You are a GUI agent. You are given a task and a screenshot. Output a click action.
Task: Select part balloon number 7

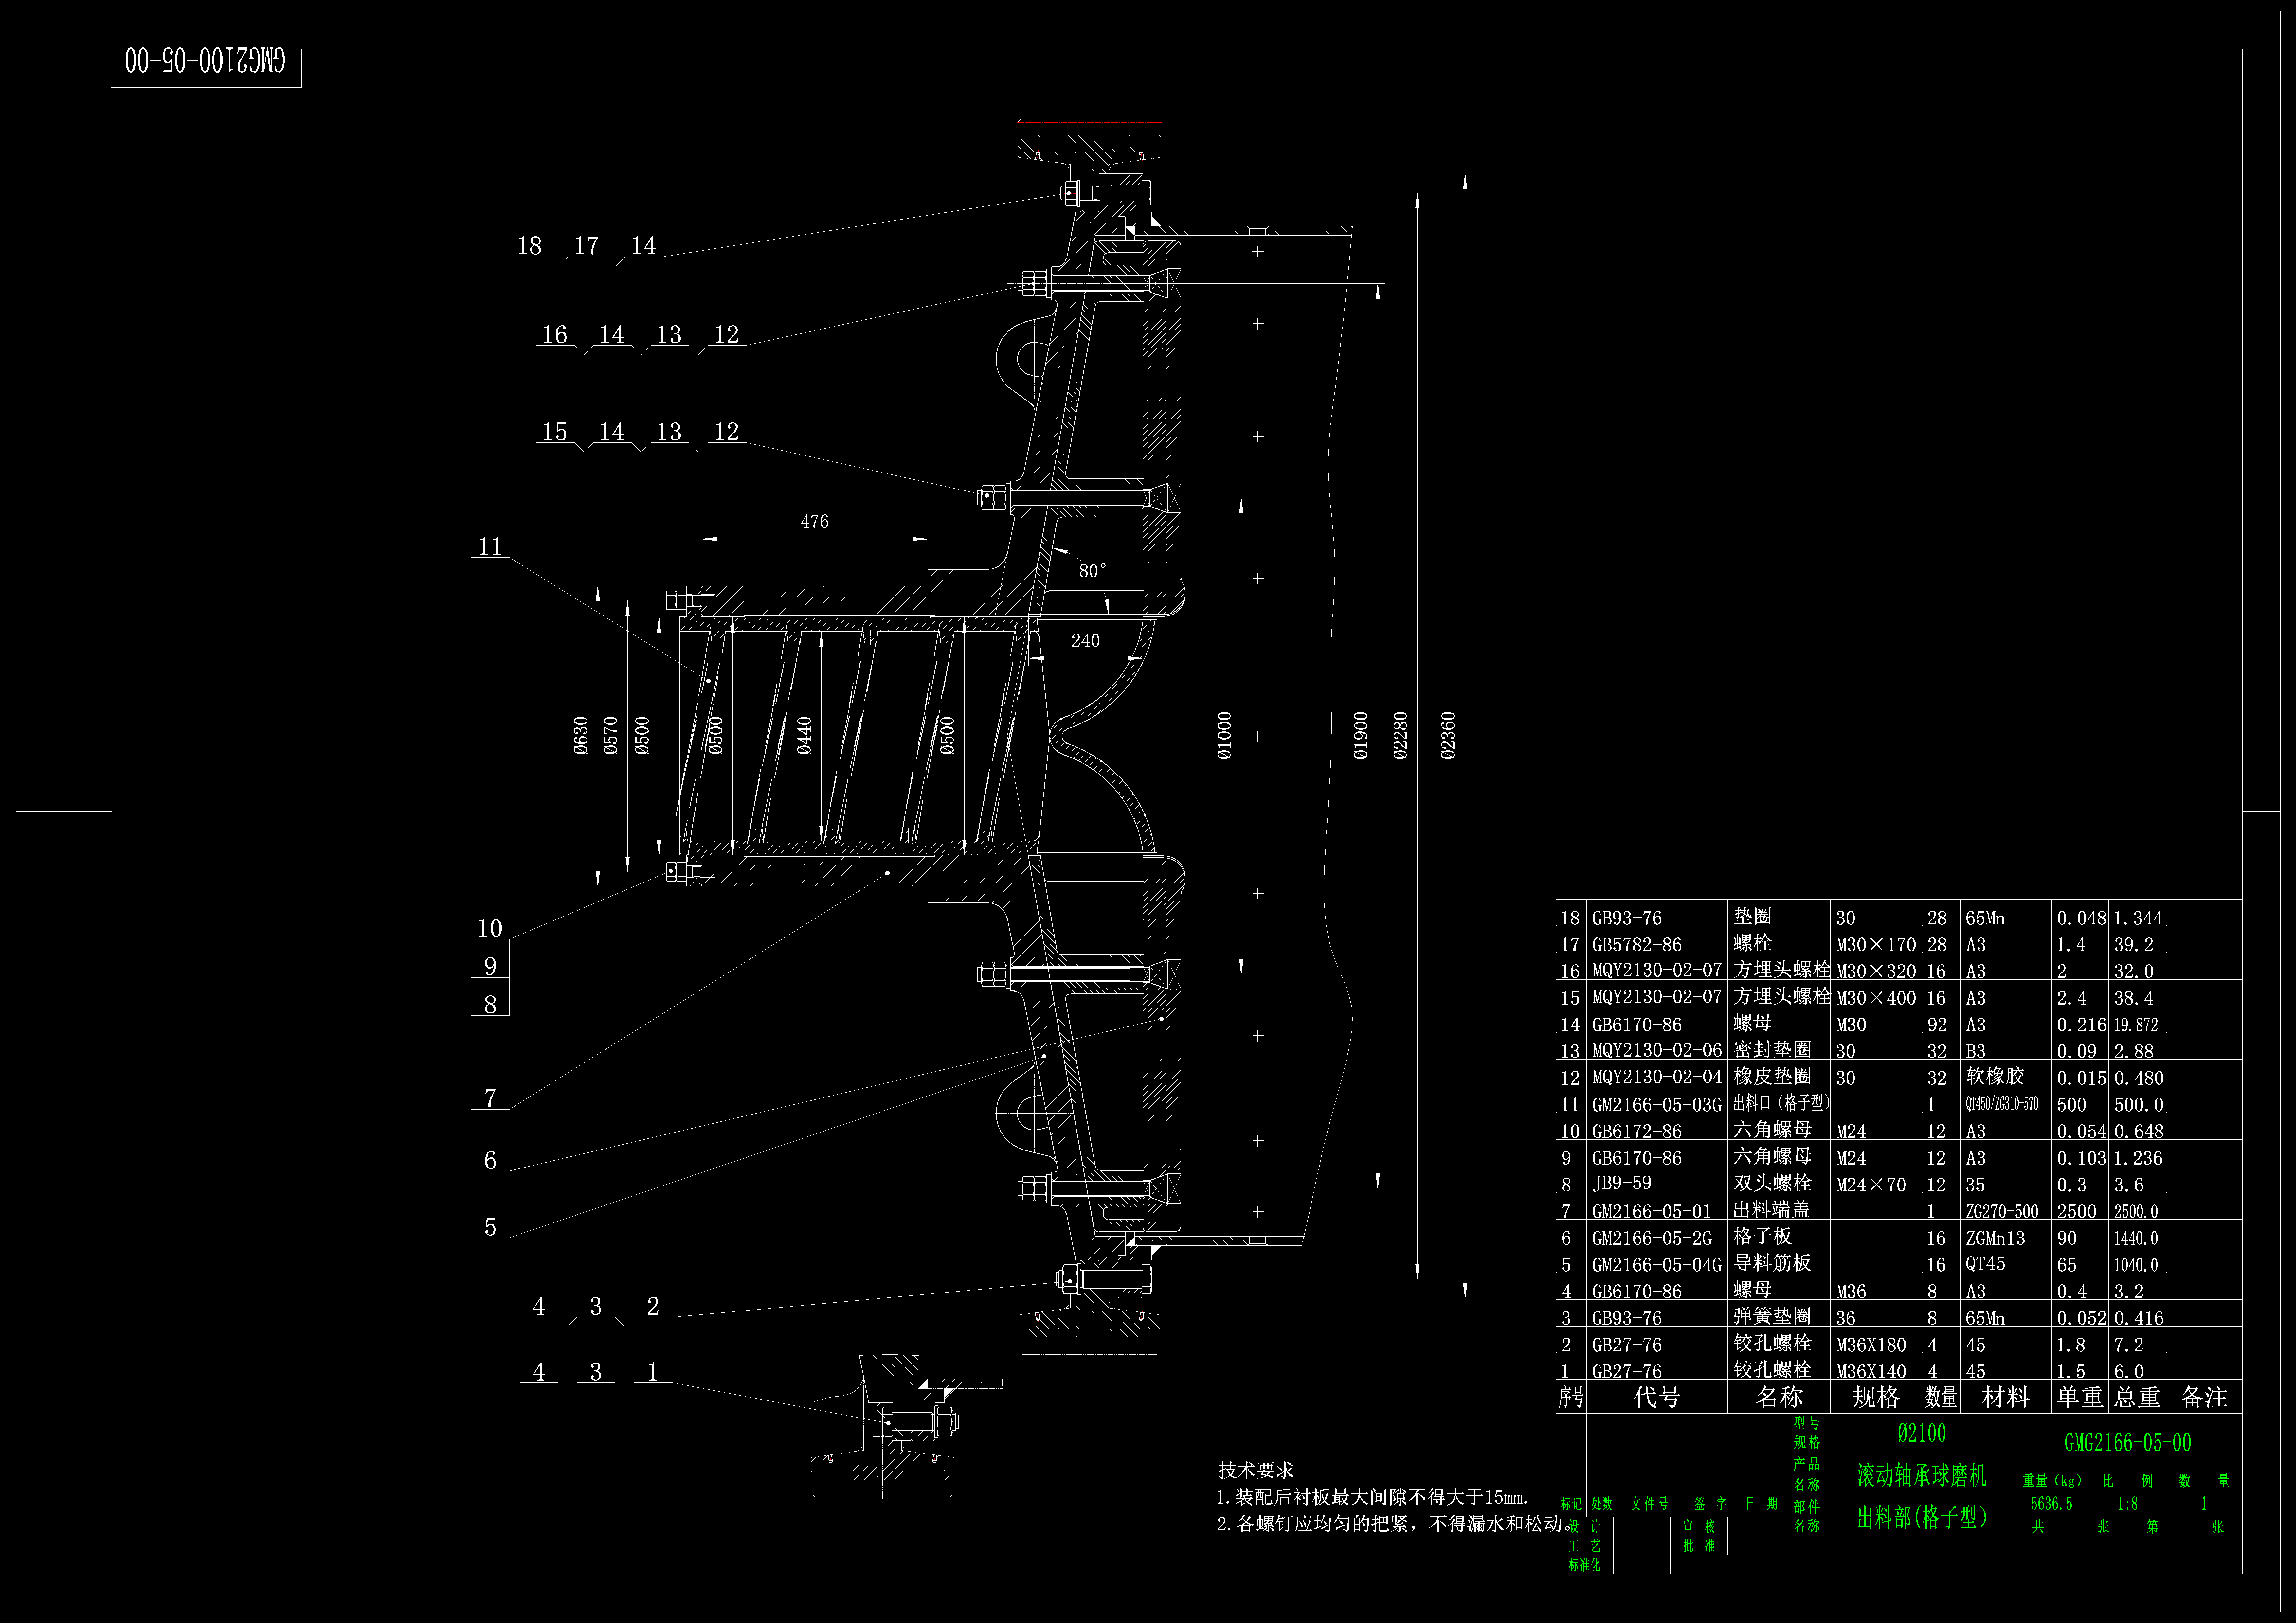(490, 1099)
